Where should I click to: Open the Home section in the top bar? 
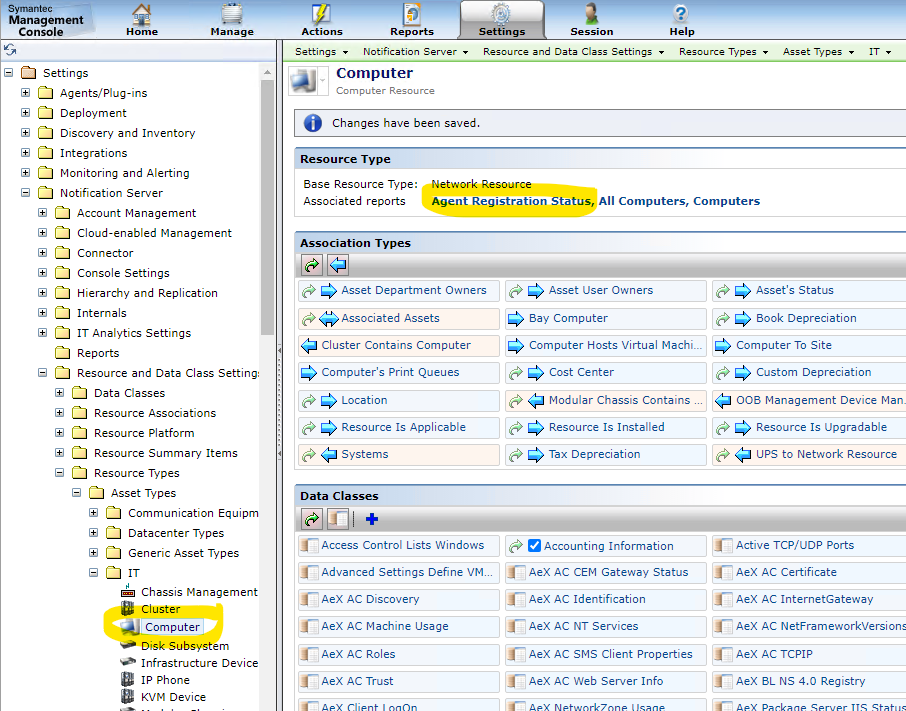(x=142, y=20)
